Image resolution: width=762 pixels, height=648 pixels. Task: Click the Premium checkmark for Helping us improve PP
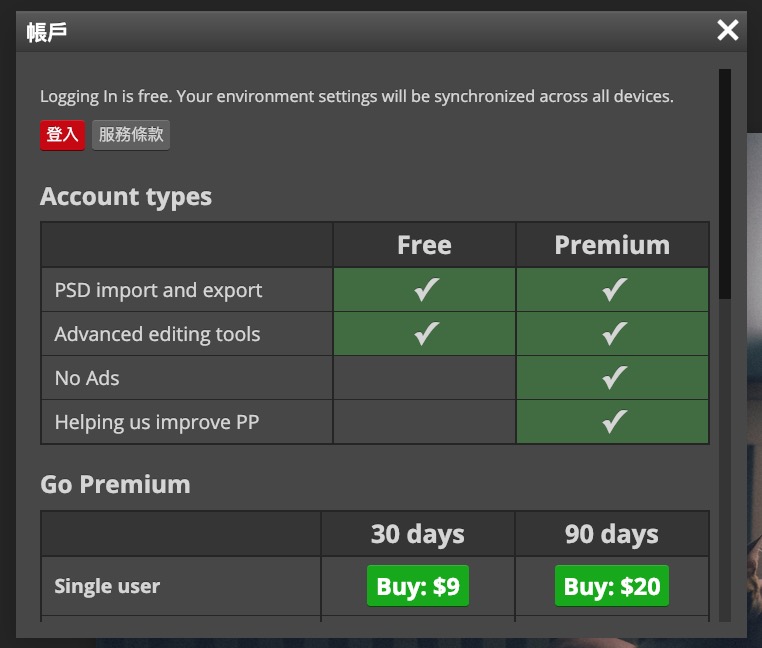[613, 422]
